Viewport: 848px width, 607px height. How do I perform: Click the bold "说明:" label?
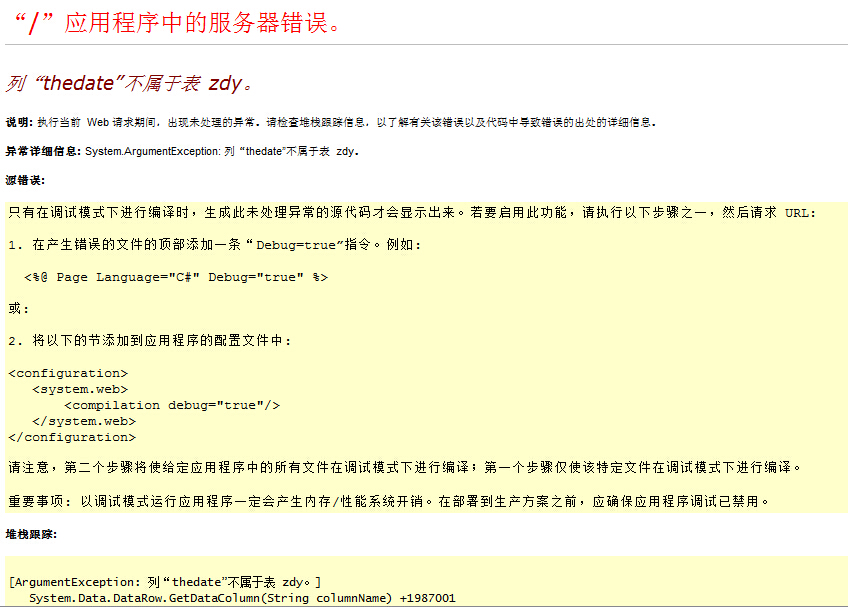pos(19,122)
